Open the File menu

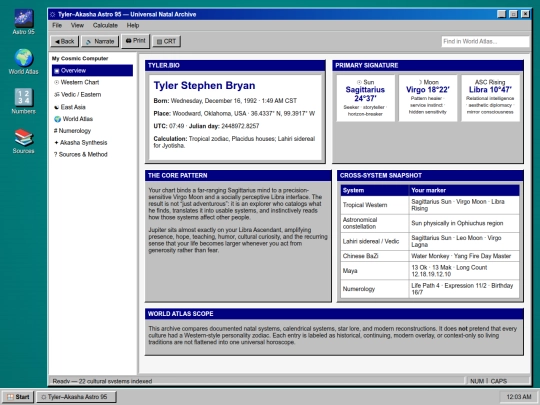tap(57, 25)
